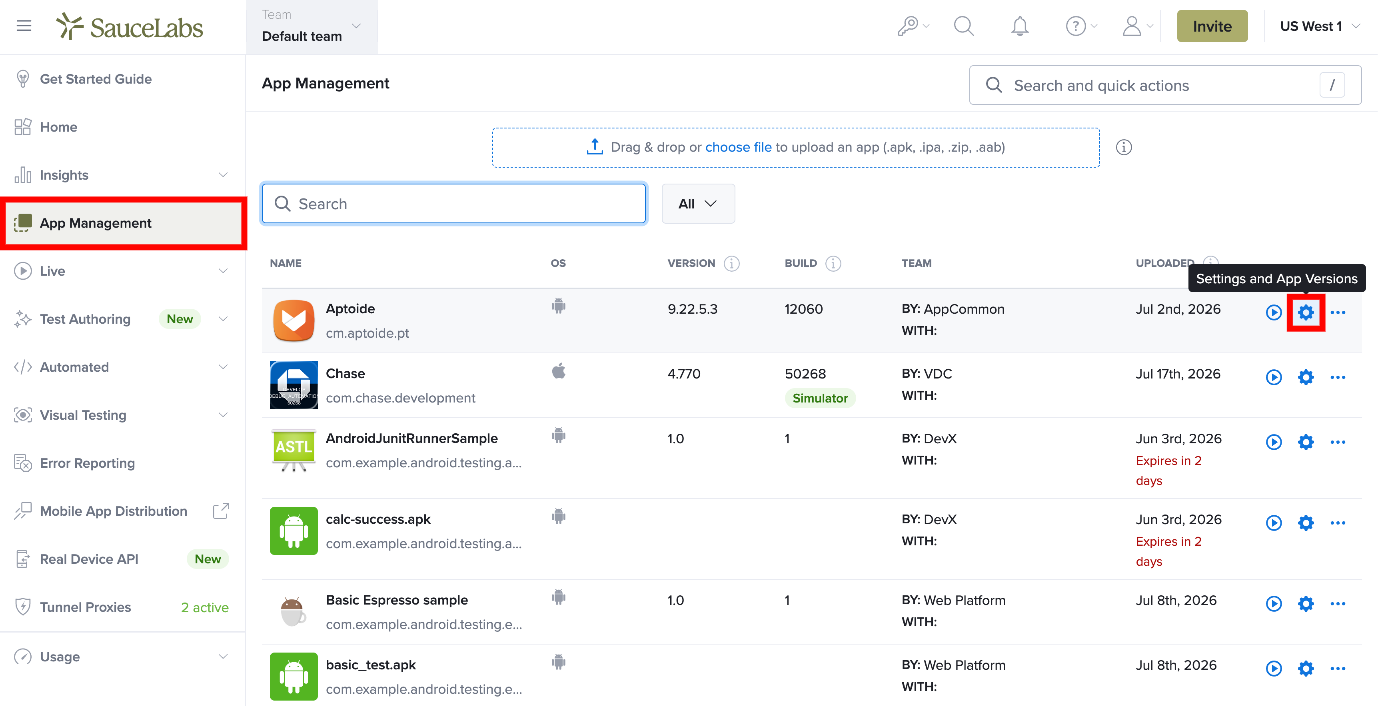This screenshot has width=1378, height=706.
Task: Expand the Visual Testing sidebar section
Action: 223,415
